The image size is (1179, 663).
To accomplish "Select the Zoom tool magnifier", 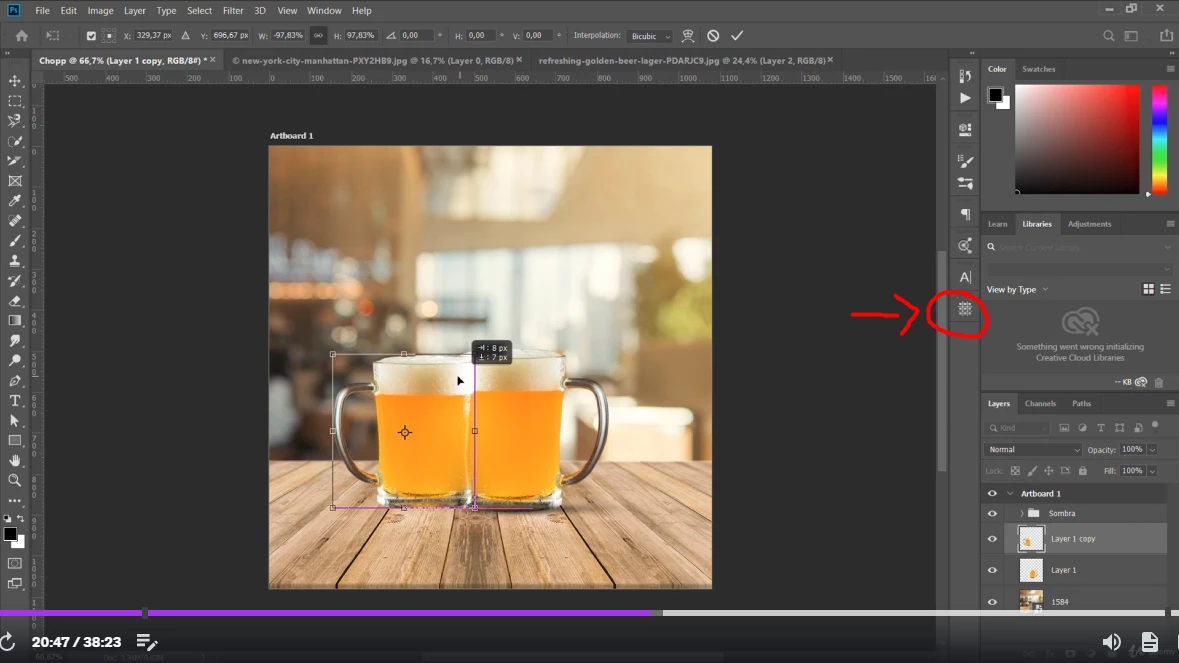I will (15, 481).
